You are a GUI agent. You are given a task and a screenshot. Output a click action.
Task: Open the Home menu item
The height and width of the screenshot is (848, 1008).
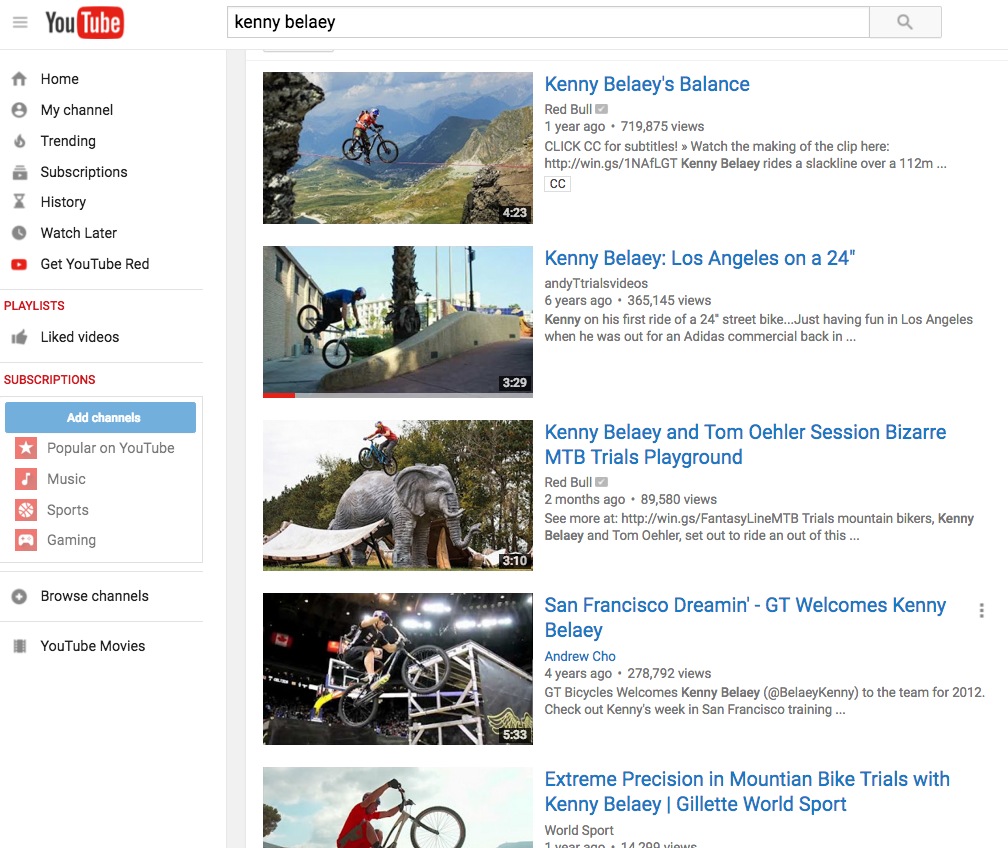point(60,79)
